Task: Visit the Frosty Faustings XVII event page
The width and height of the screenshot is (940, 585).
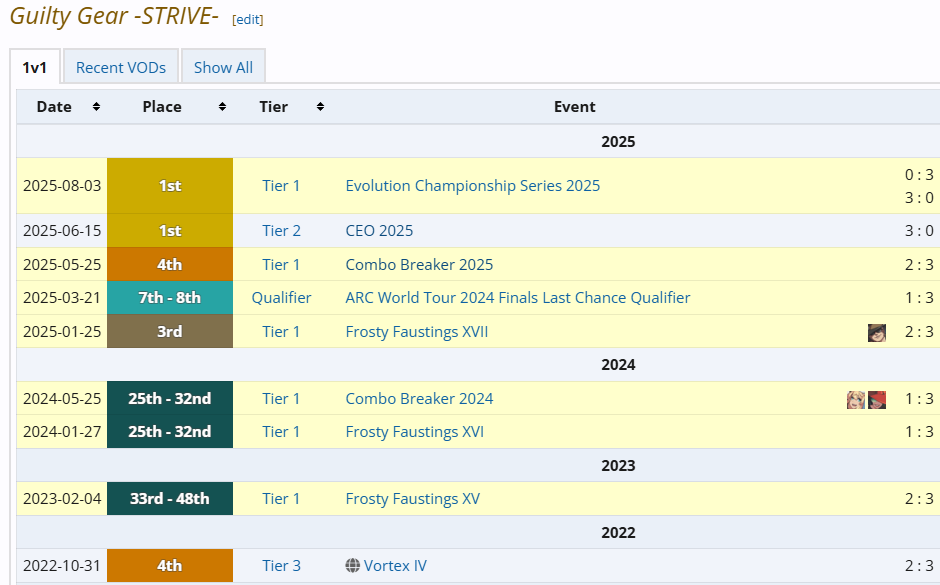Action: pos(417,331)
